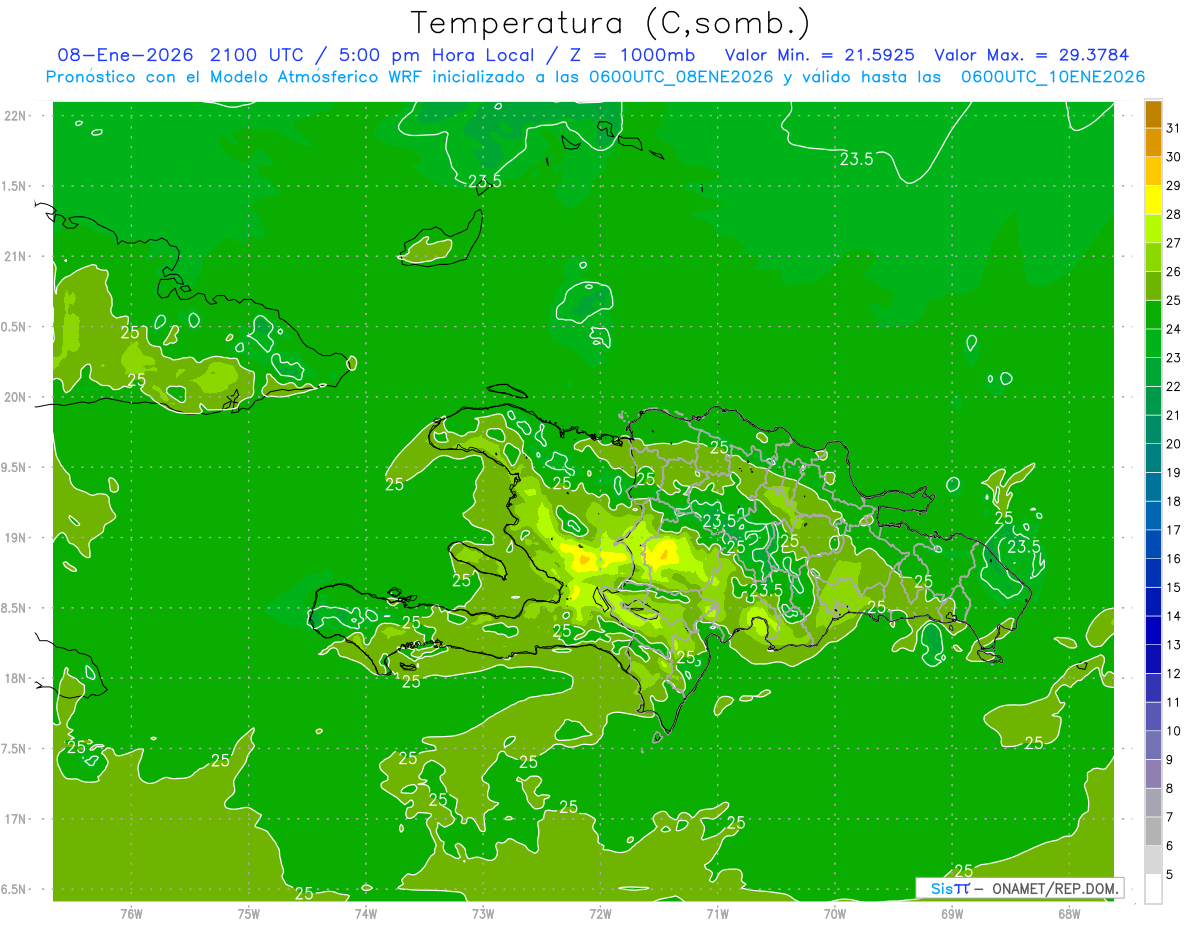1200x927 pixels.
Task: Click green colorbar segment between 24 and 25
Action: pos(1153,314)
